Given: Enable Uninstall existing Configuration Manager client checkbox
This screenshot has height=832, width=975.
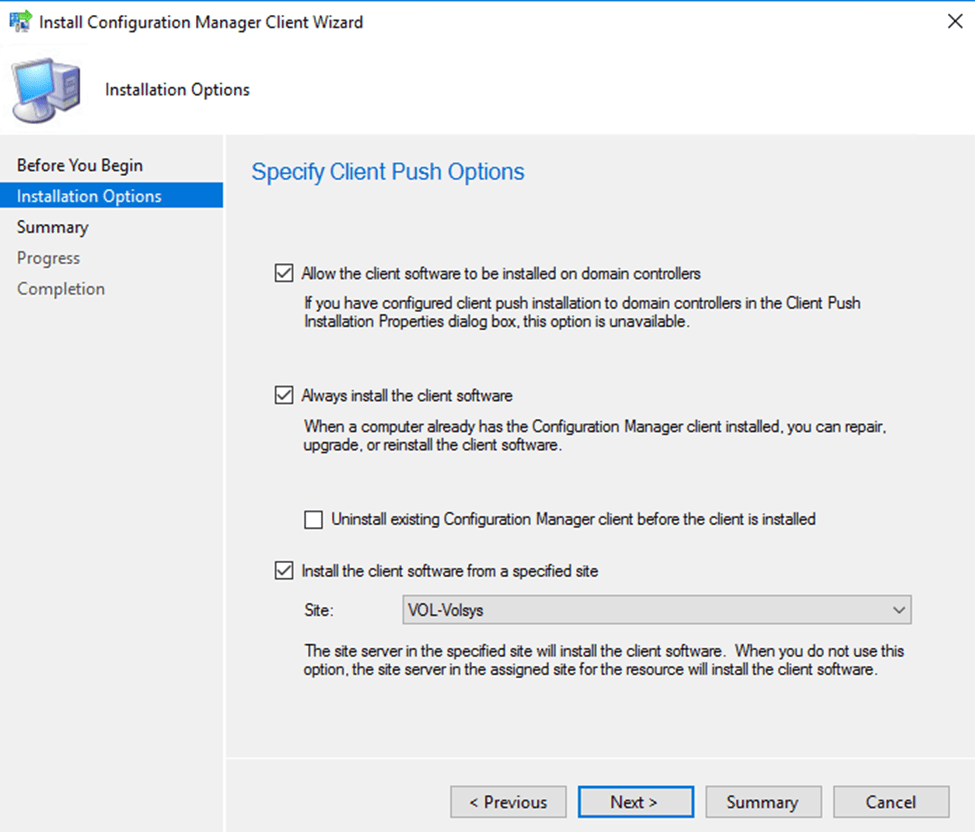Looking at the screenshot, I should (314, 519).
